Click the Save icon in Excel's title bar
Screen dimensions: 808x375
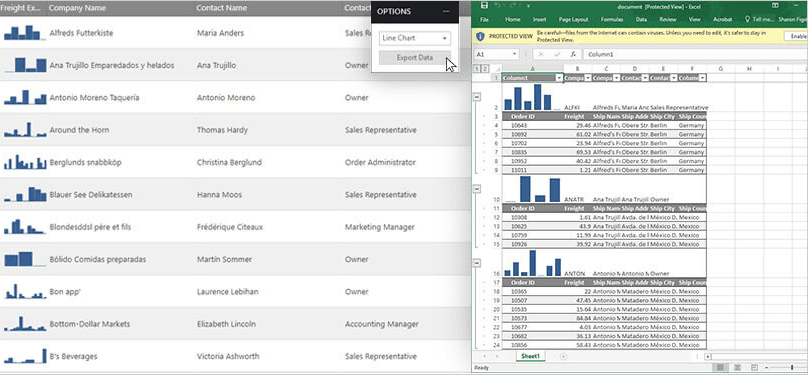pos(484,6)
